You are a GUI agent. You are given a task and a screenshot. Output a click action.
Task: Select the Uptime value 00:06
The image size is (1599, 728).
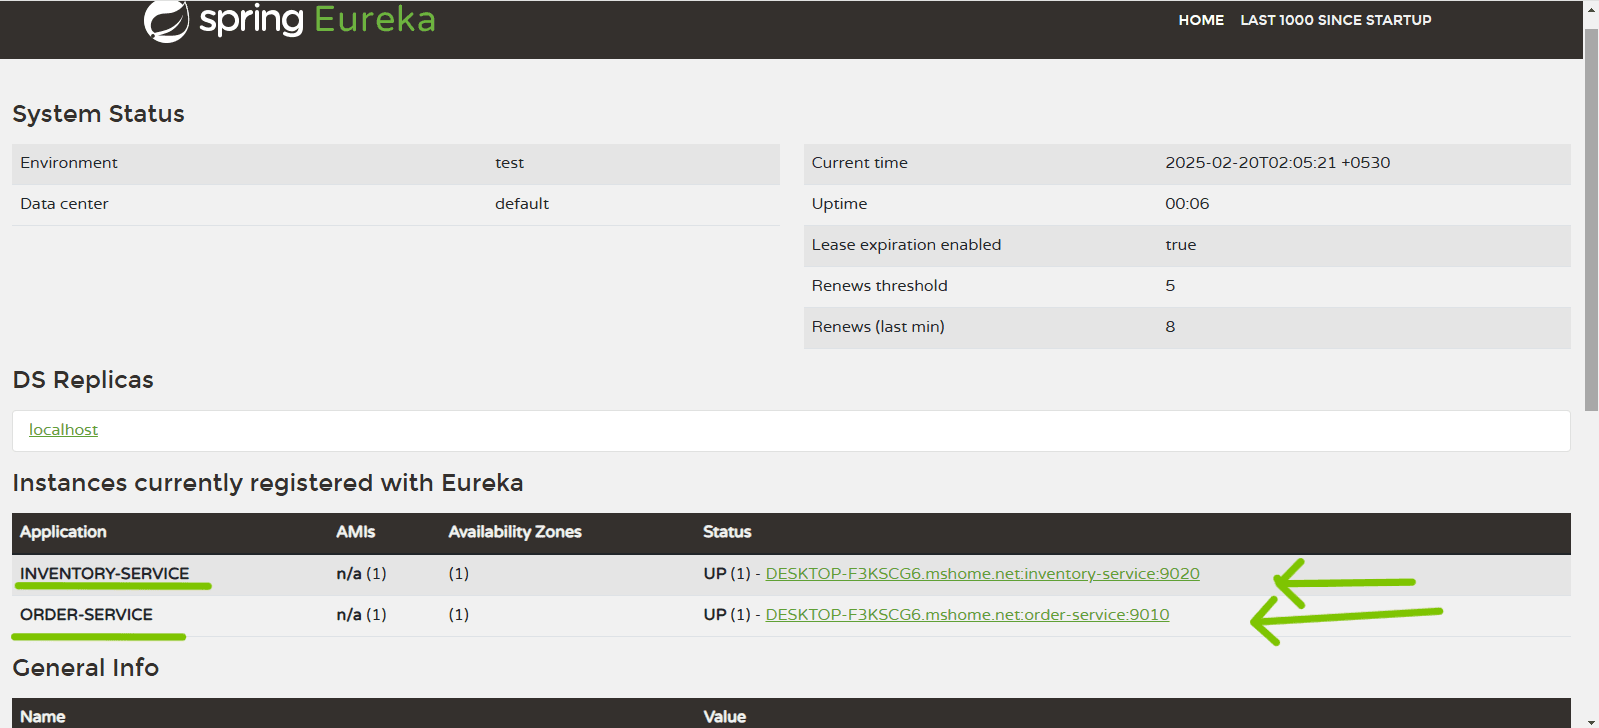[1187, 204]
